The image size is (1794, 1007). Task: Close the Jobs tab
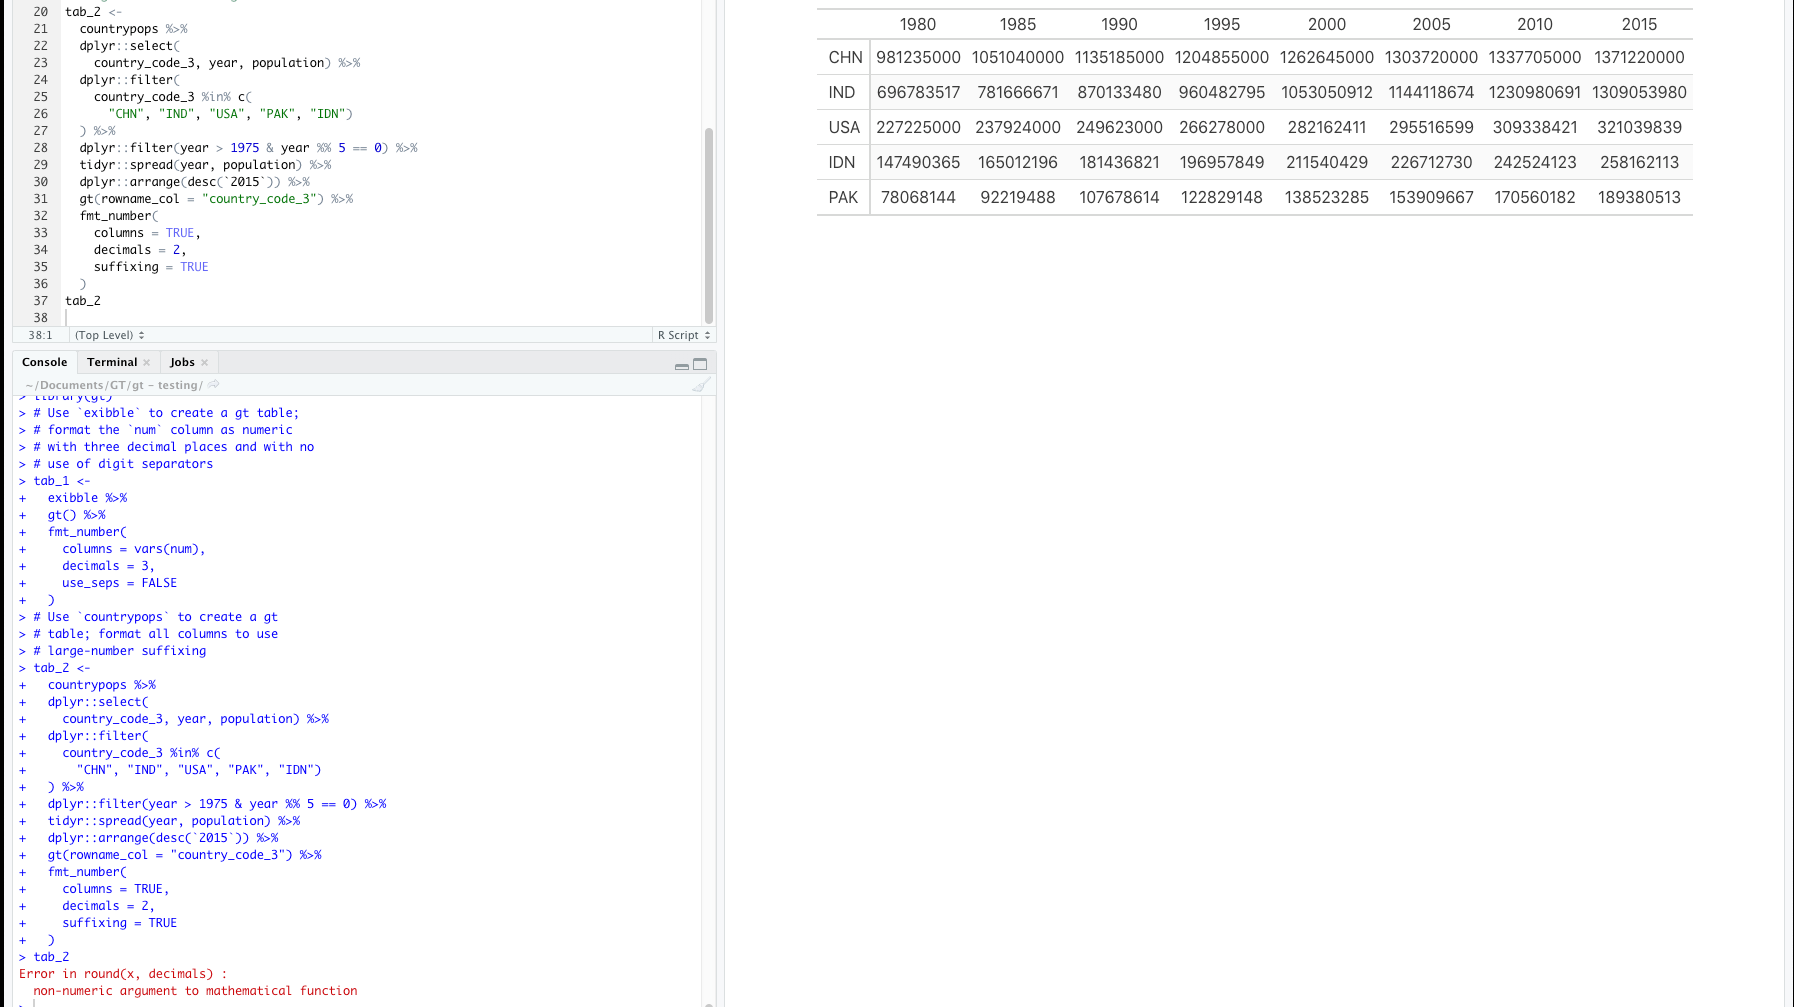(204, 361)
